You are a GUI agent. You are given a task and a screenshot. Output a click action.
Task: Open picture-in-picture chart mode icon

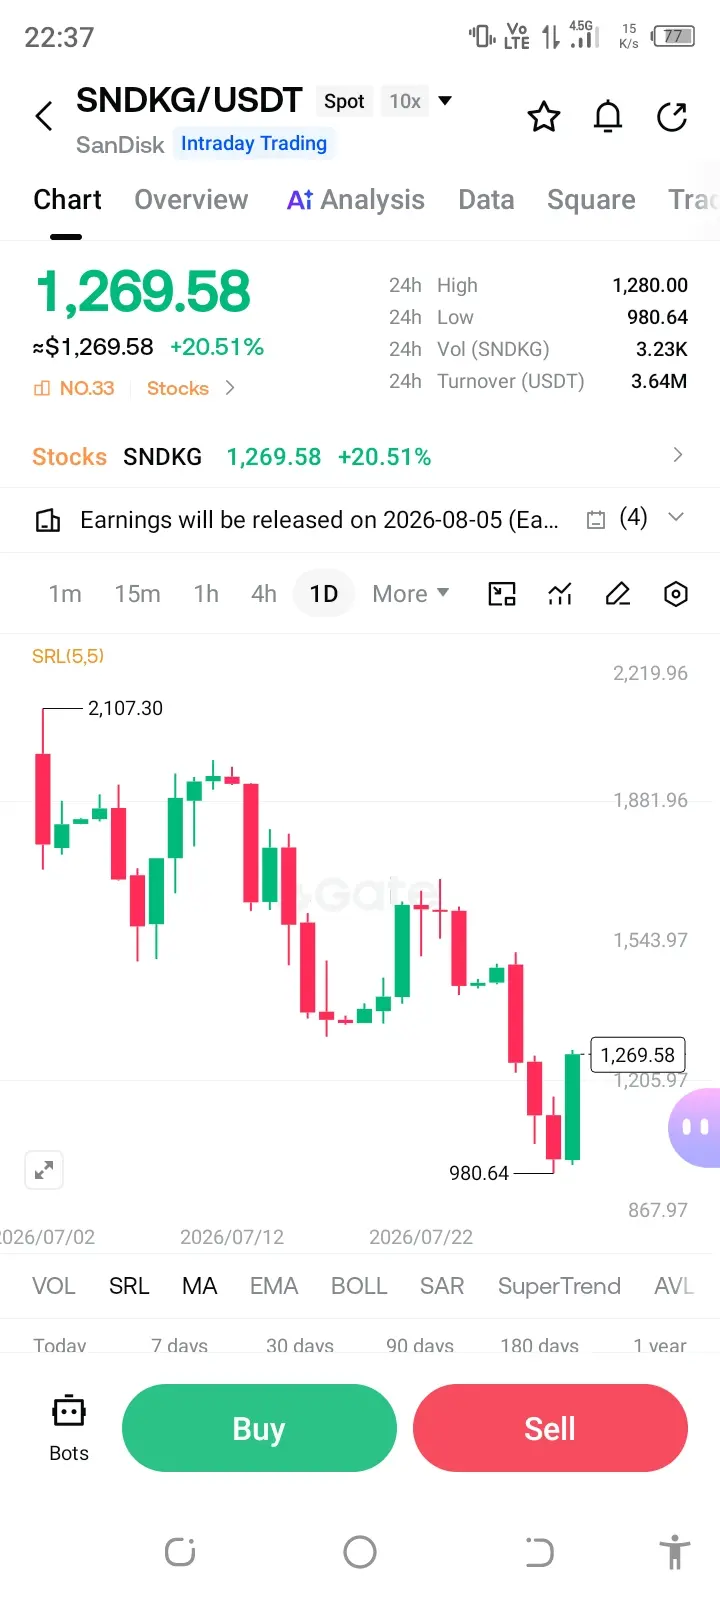[x=502, y=594]
